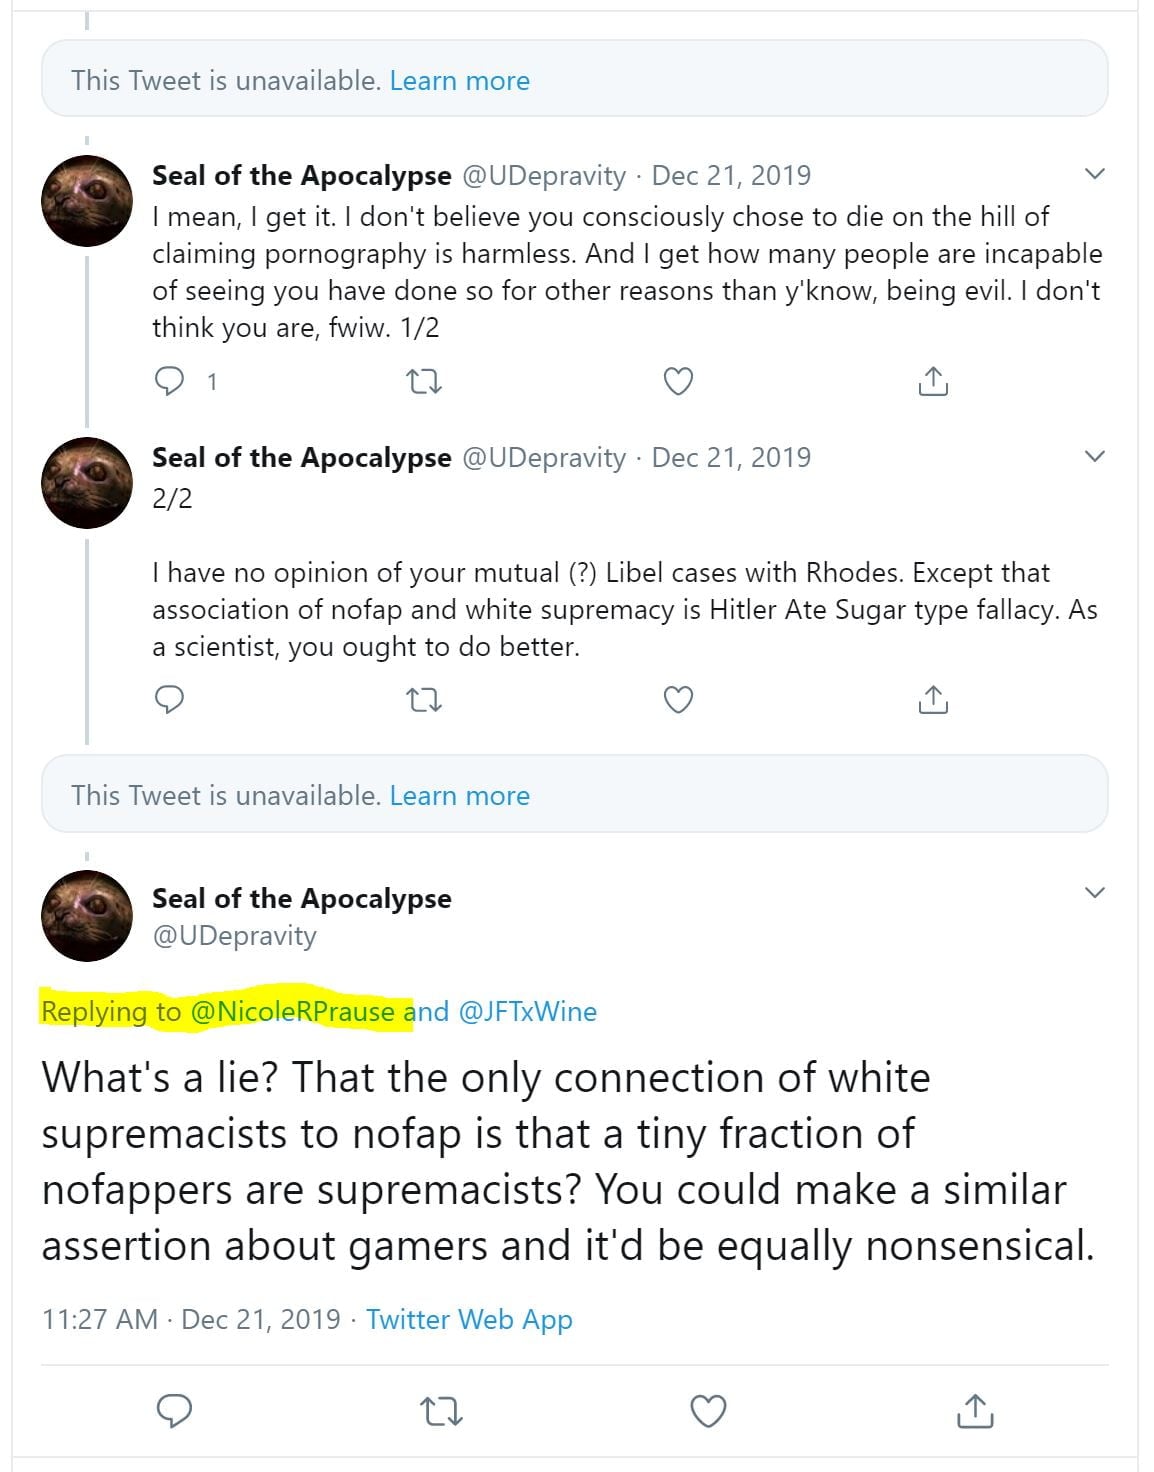This screenshot has height=1472, width=1154.
Task: Like the 2/2 Libel cases tweet
Action: tap(678, 699)
